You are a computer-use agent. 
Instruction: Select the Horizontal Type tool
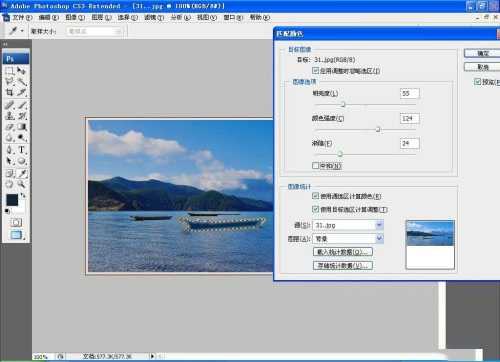[22, 150]
